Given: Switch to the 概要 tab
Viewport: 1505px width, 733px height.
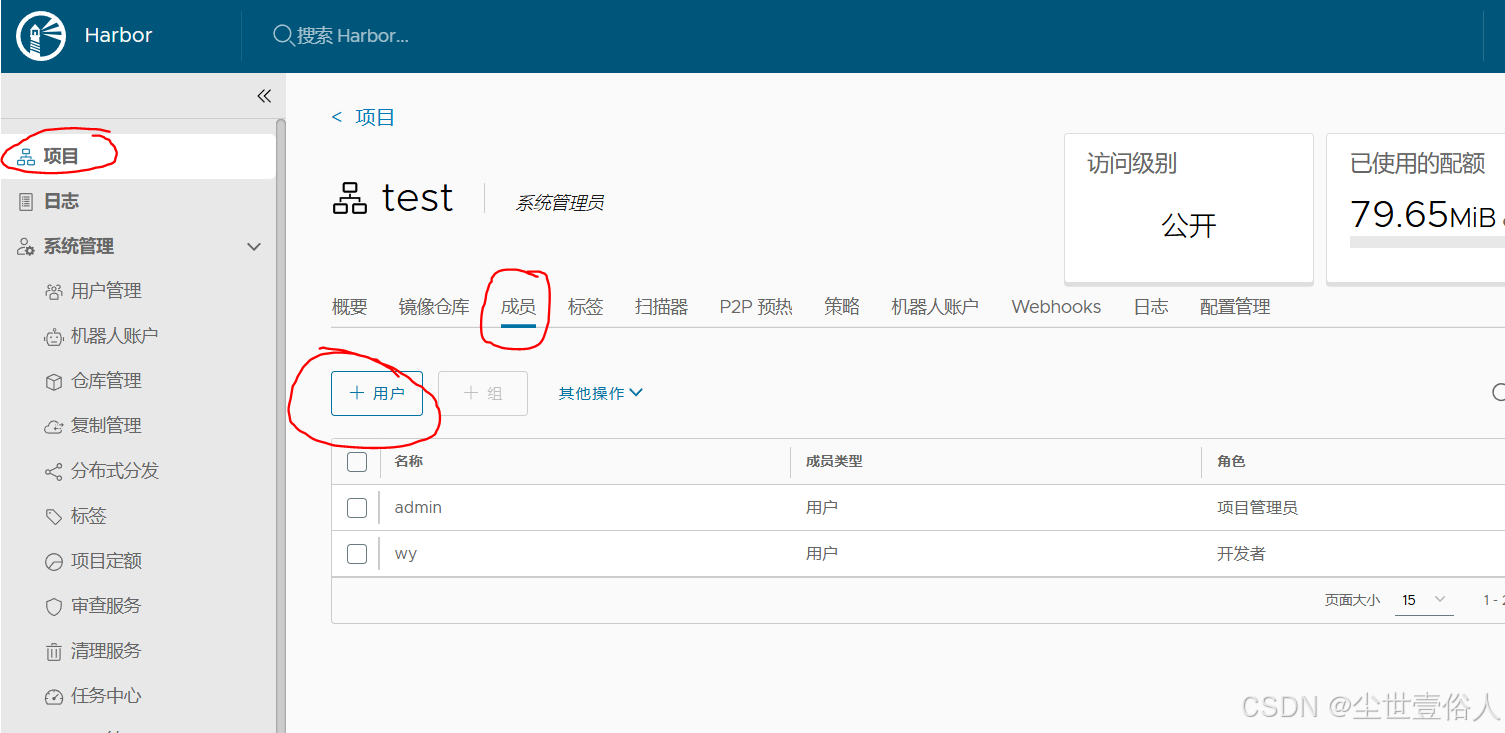Looking at the screenshot, I should (350, 307).
